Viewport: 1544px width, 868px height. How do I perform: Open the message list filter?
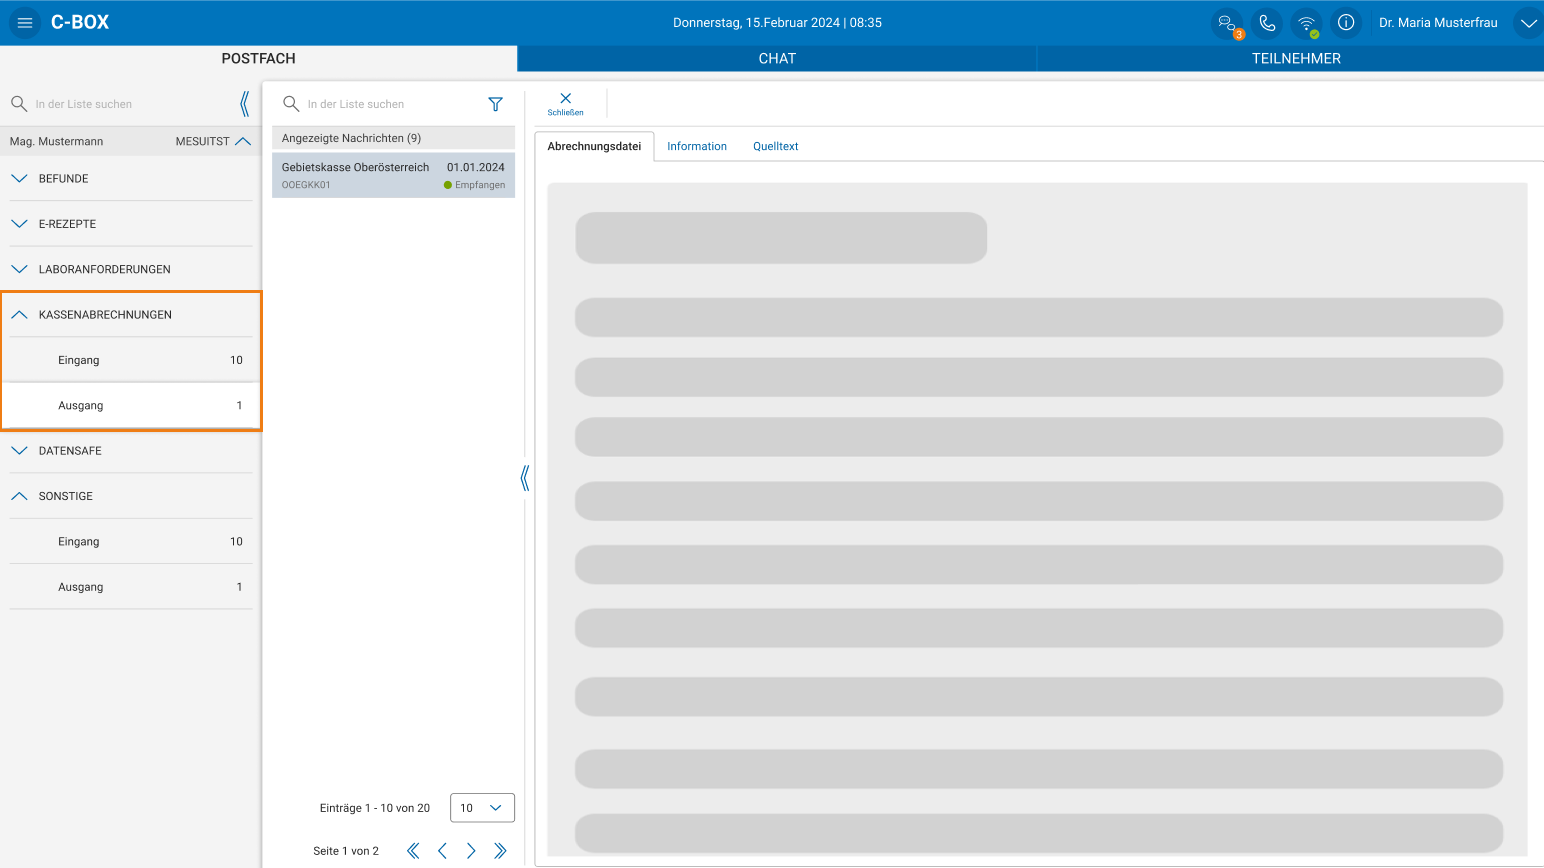pyautogui.click(x=495, y=104)
